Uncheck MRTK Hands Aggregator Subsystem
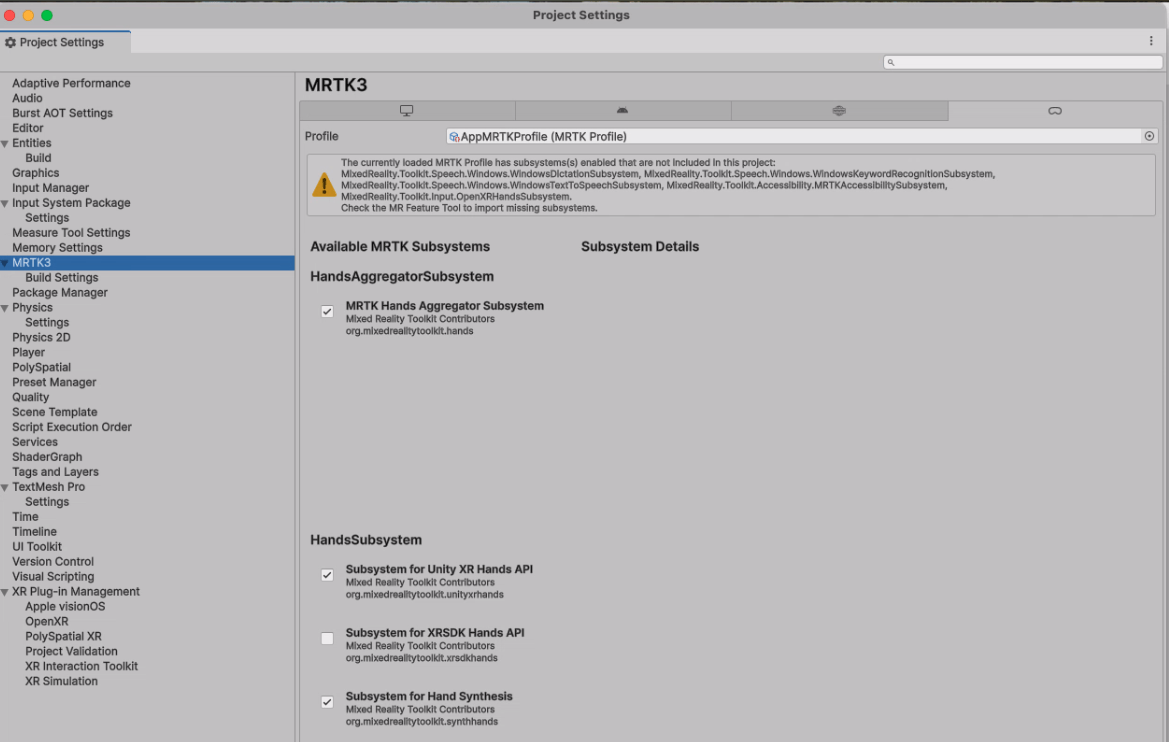 pyautogui.click(x=327, y=312)
